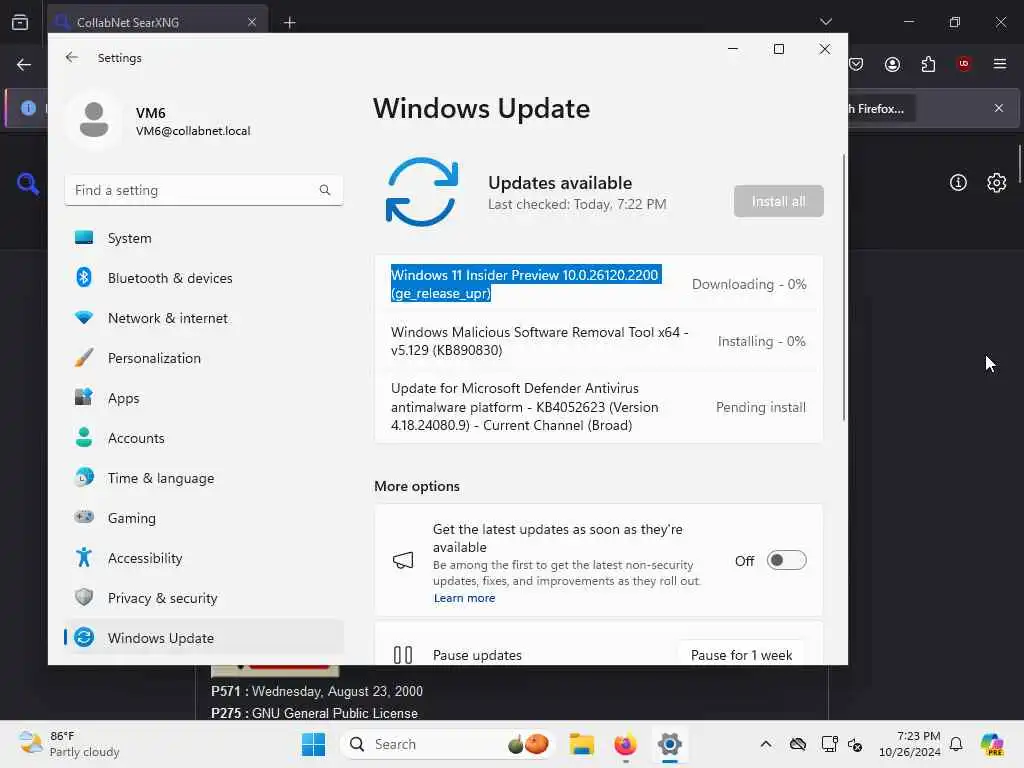Image resolution: width=1024 pixels, height=768 pixels.
Task: Click the network display tray icon
Action: [829, 744]
